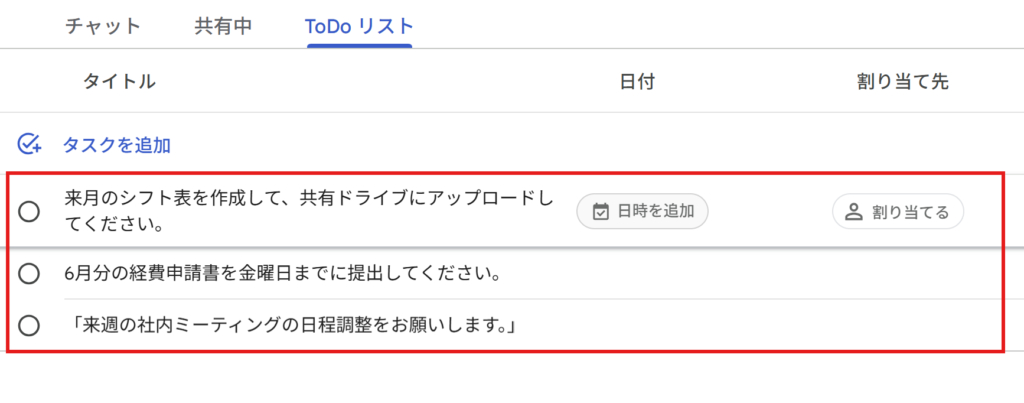Select the ToDo リスト tab
This screenshot has height=403, width=1024.
[359, 26]
